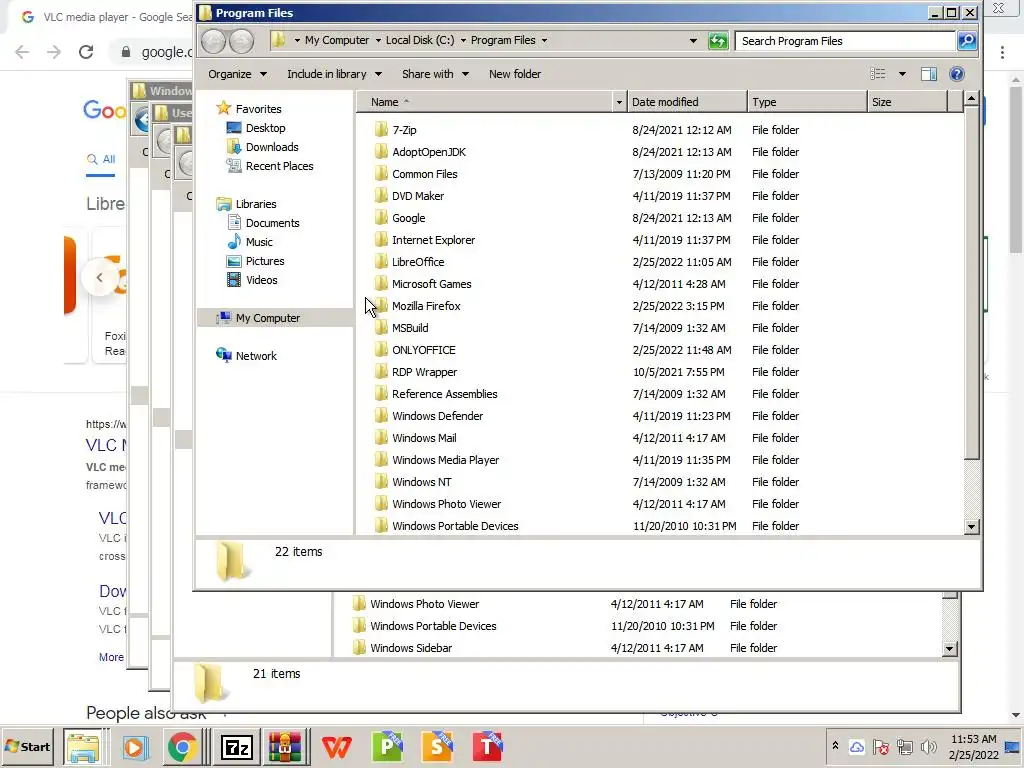Launch WPS Writer red W taskbar icon
The height and width of the screenshot is (768, 1024).
coord(337,746)
